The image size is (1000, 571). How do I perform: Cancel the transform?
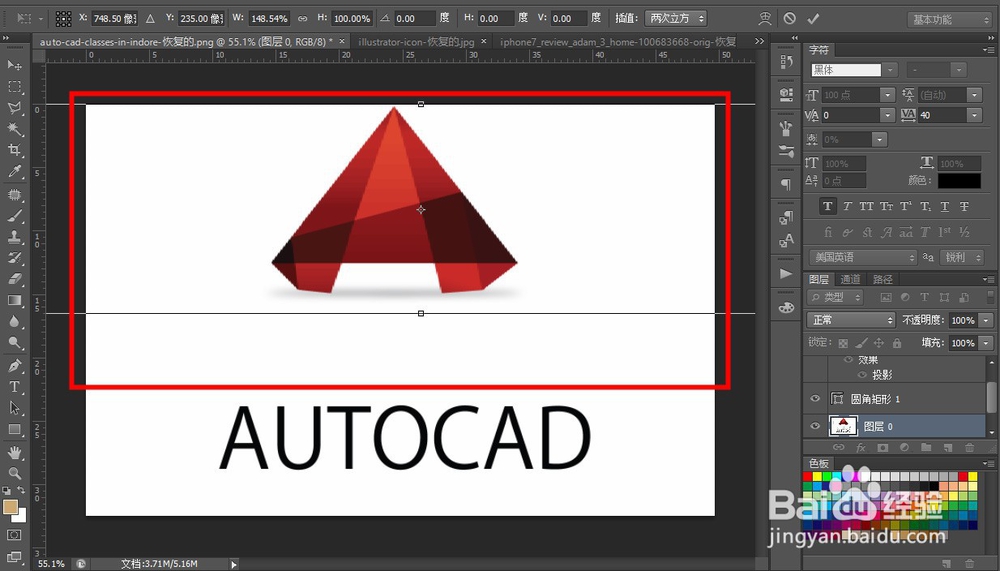click(790, 19)
